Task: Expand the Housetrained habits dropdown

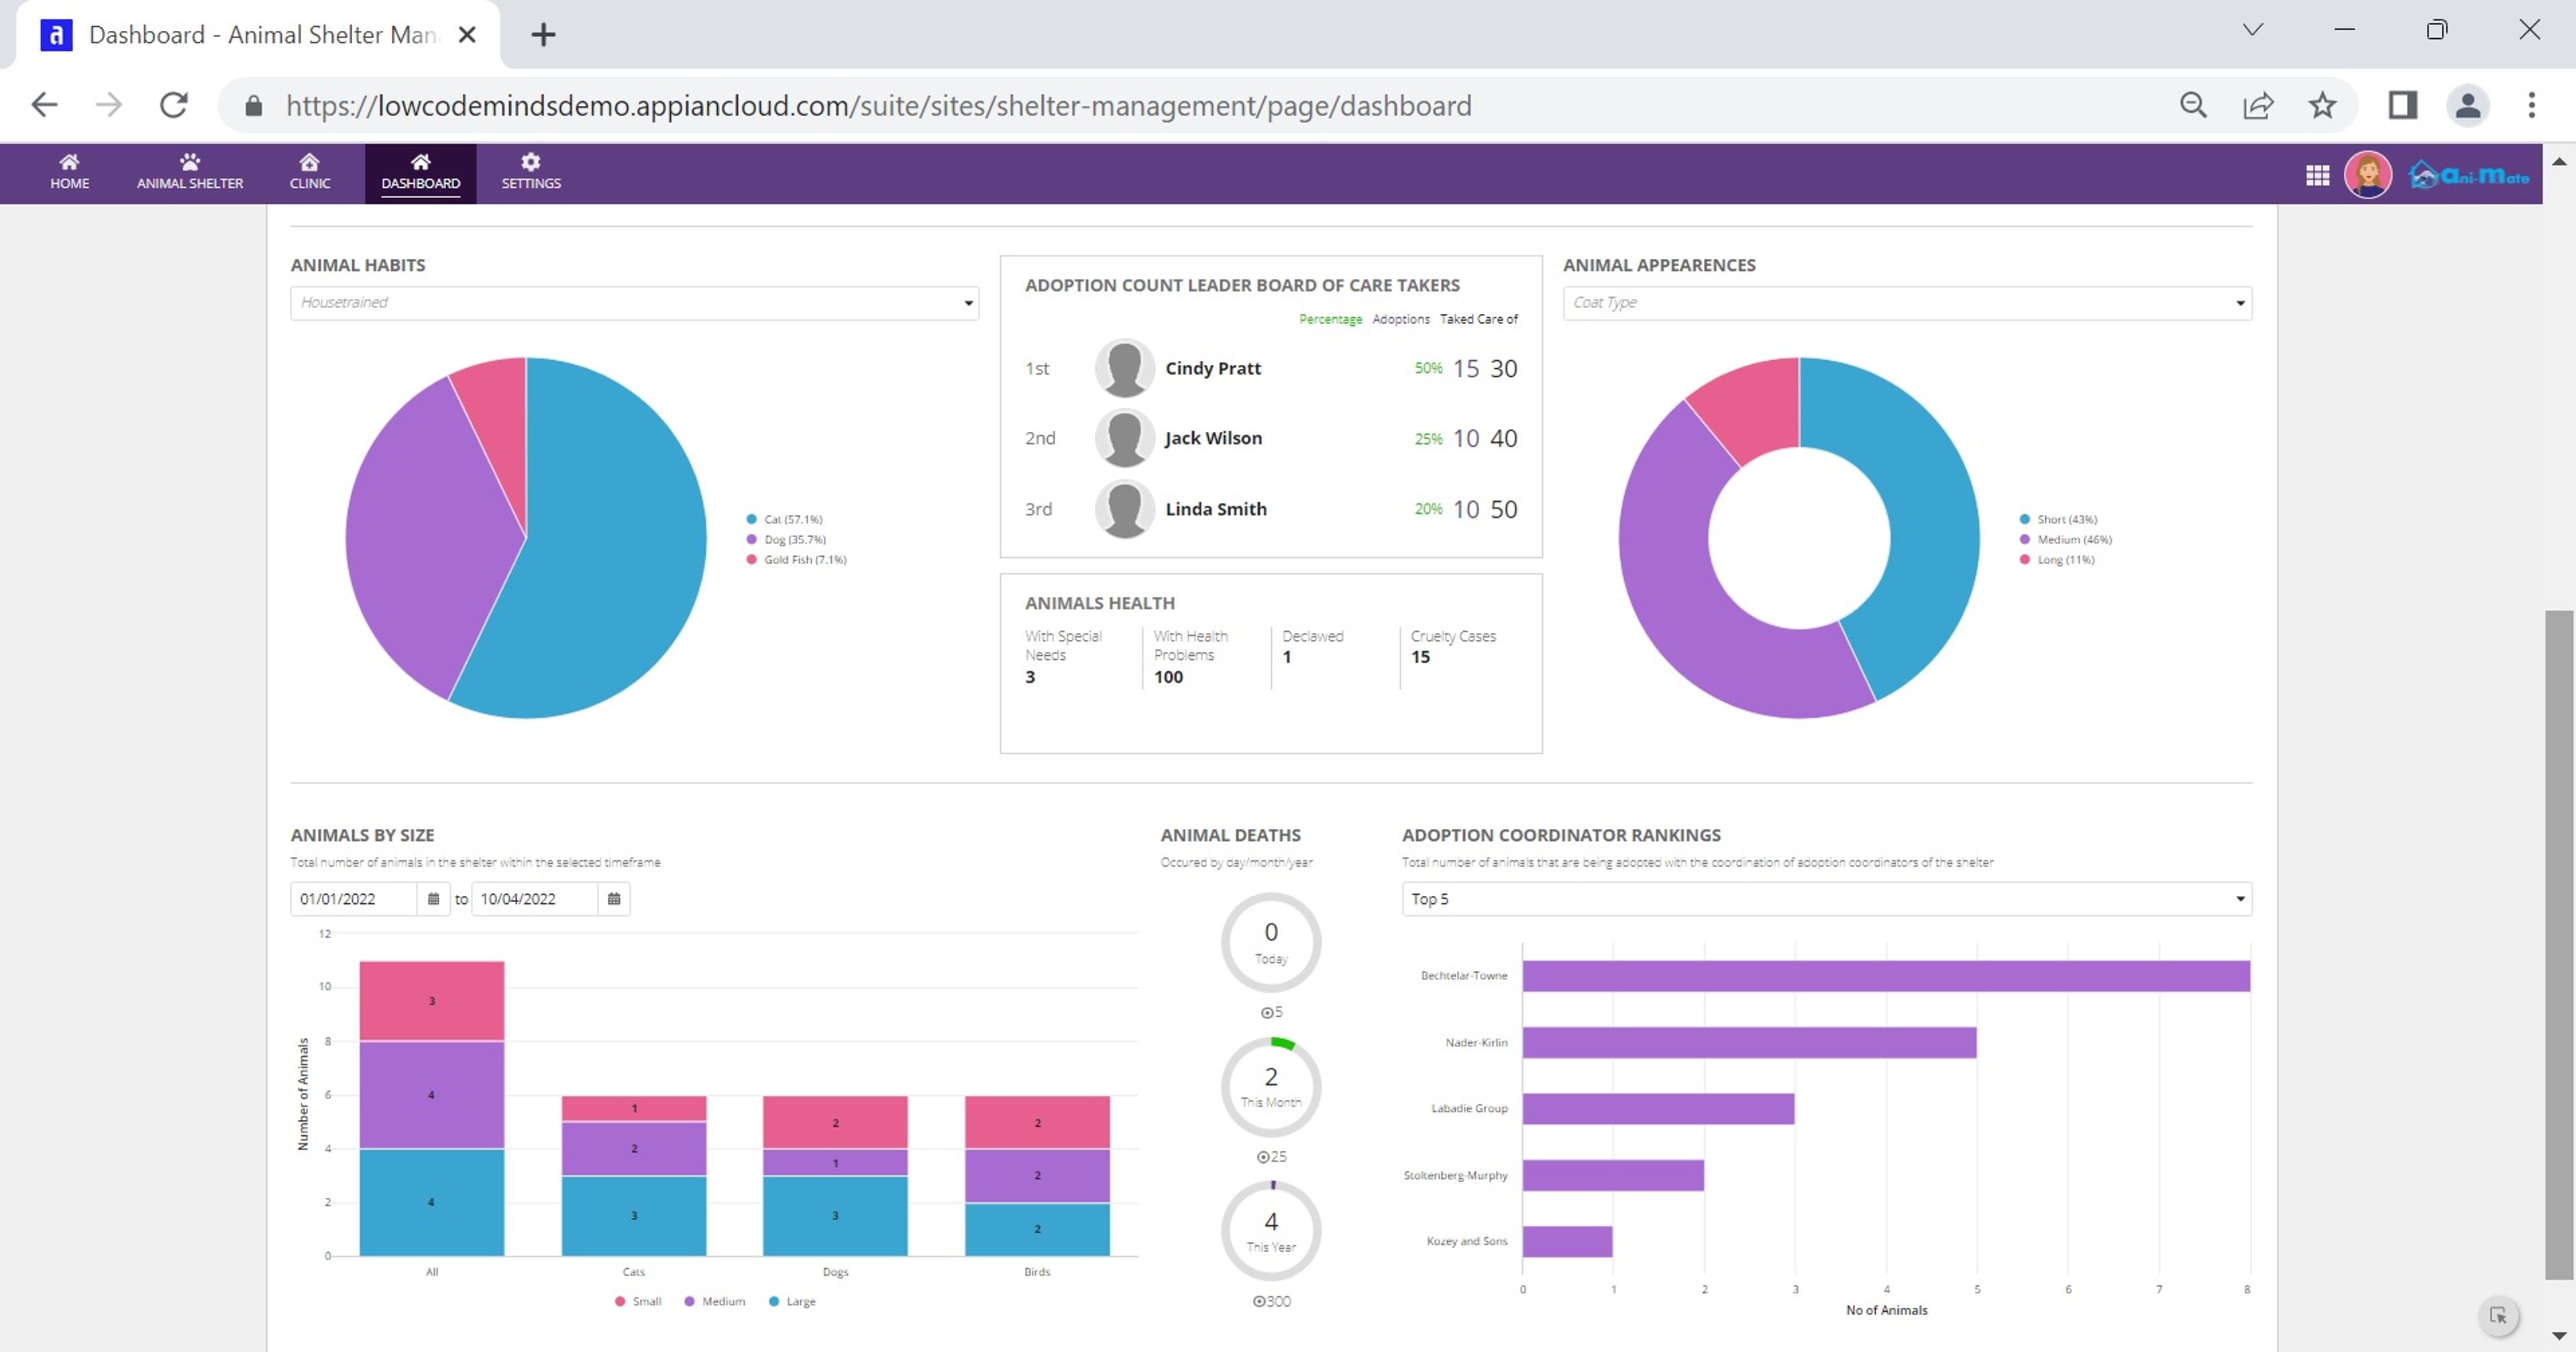Action: pyautogui.click(x=634, y=303)
